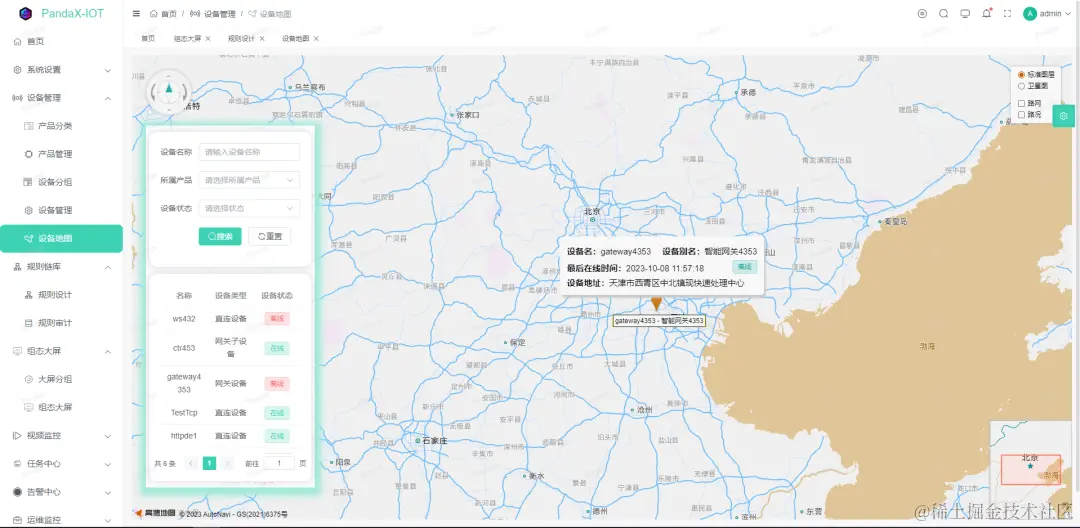This screenshot has height=528, width=1080.
Task: Click the 前往 page number input
Action: (x=279, y=464)
